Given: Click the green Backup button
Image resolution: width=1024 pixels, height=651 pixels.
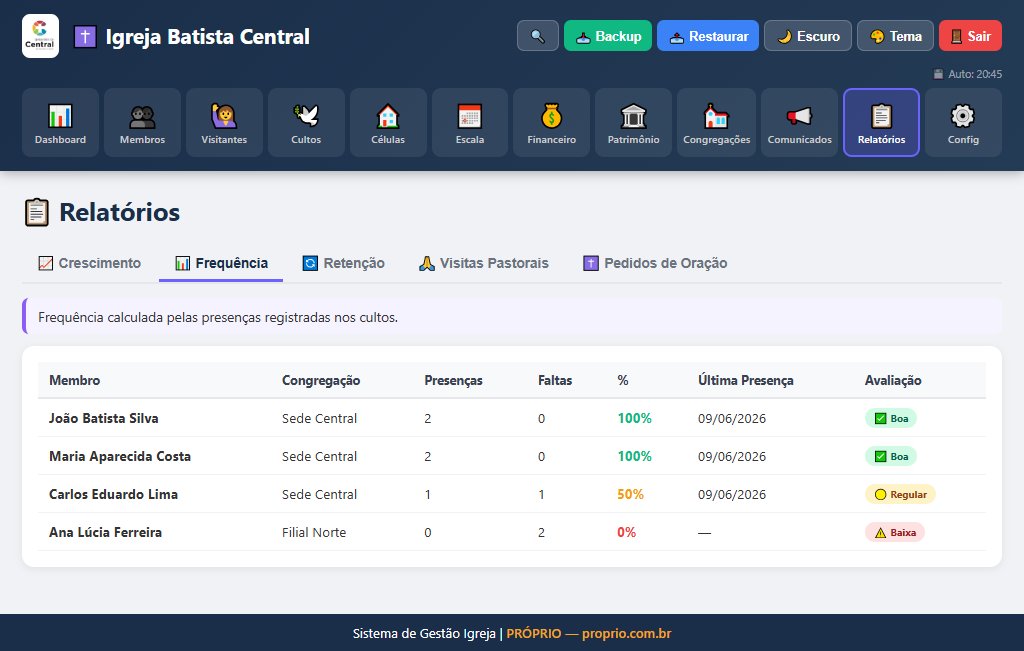Looking at the screenshot, I should coord(608,36).
